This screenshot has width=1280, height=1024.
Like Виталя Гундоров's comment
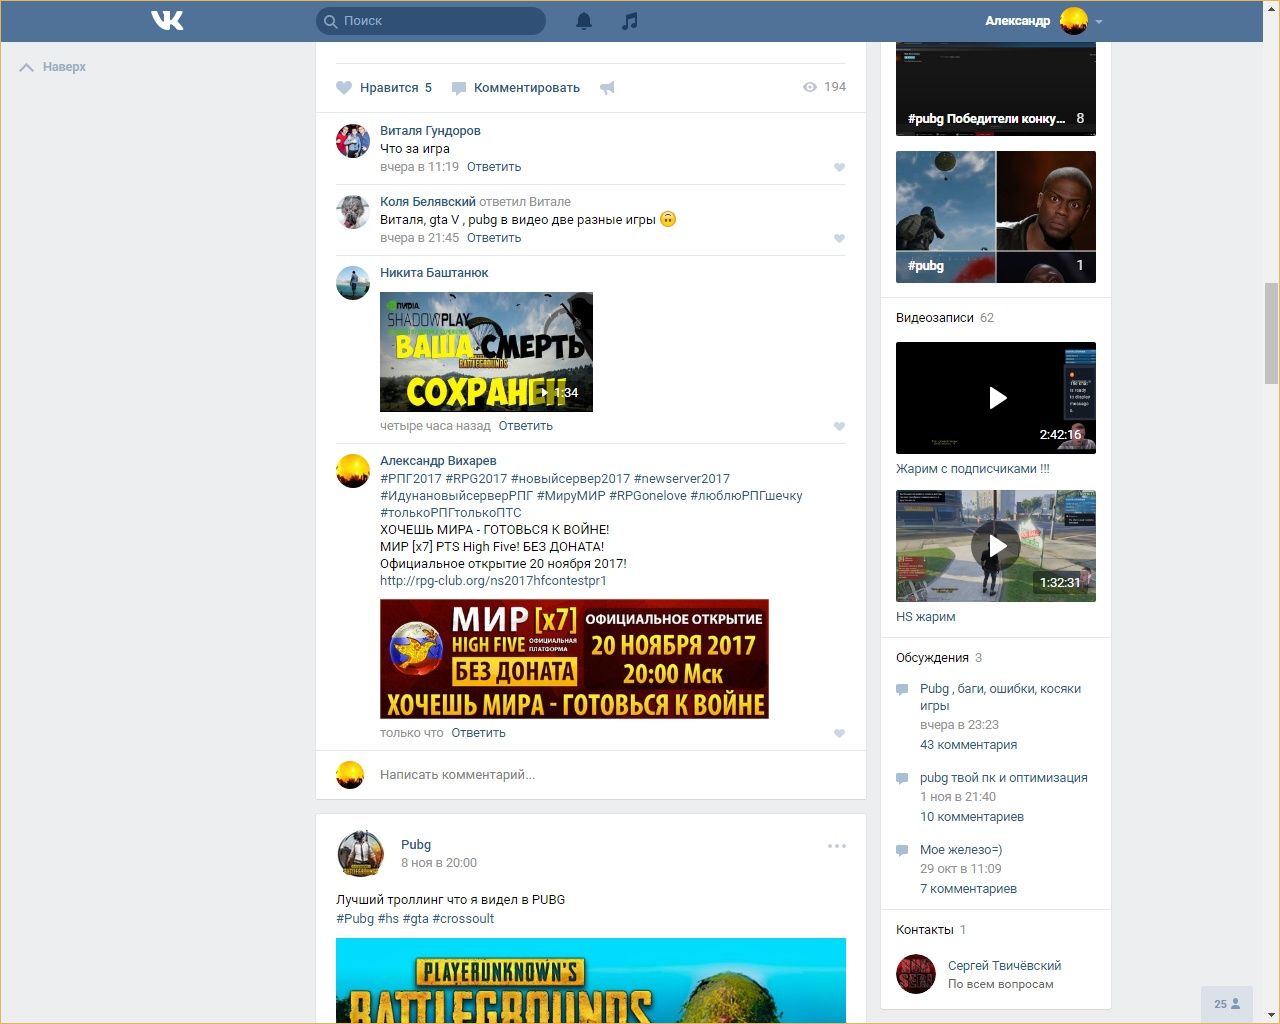840,168
